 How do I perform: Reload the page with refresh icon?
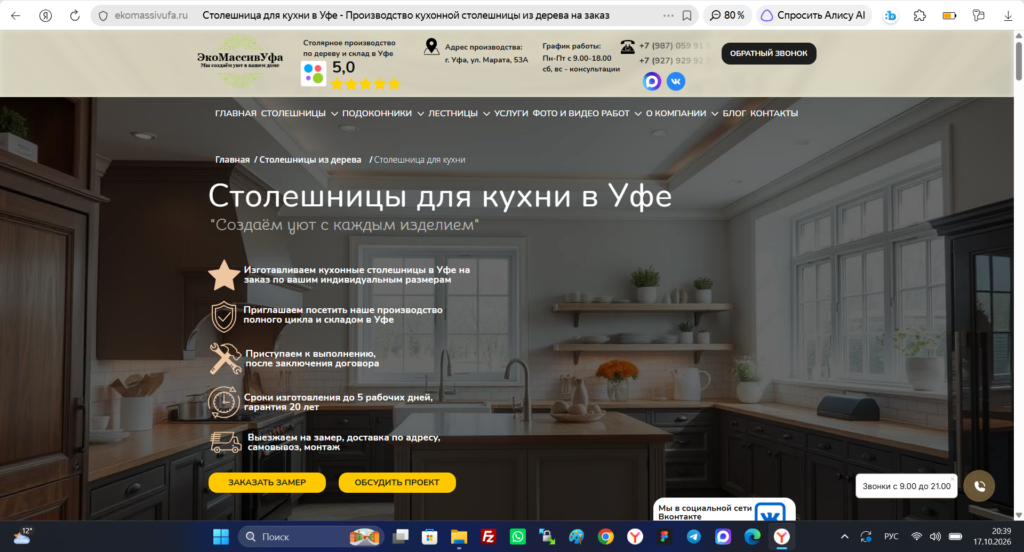pos(74,16)
